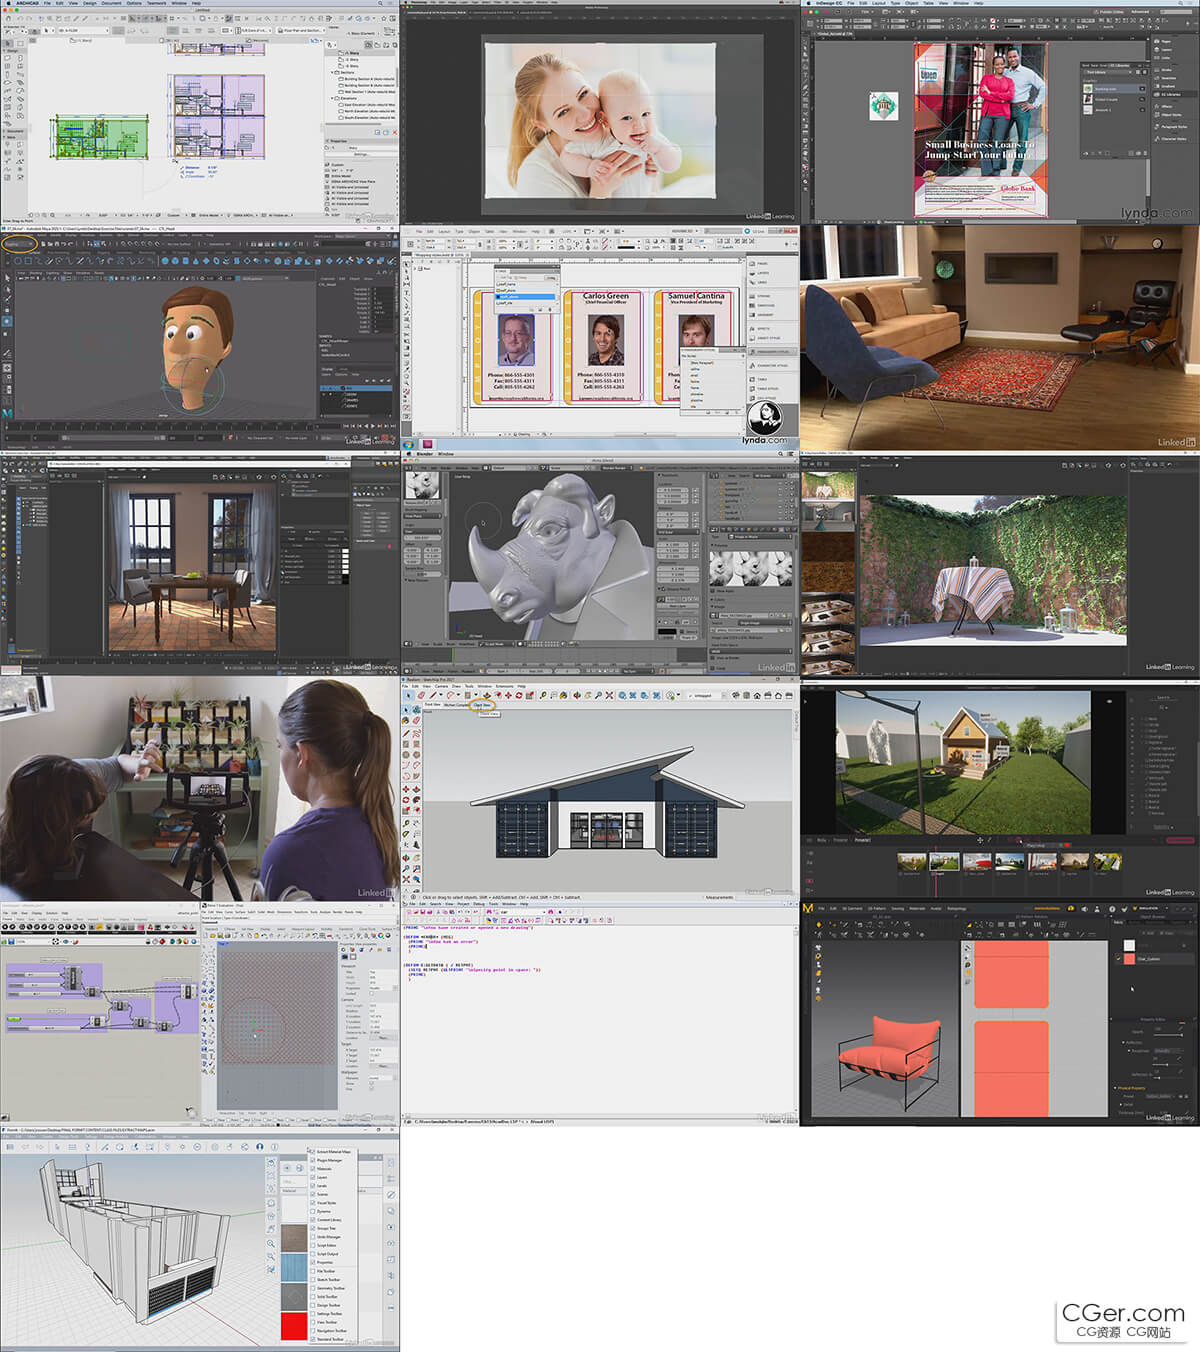Screen dimensions: 1200x1352
Task: Select the "Carlos Green" name text in InDesign
Action: pos(606,296)
